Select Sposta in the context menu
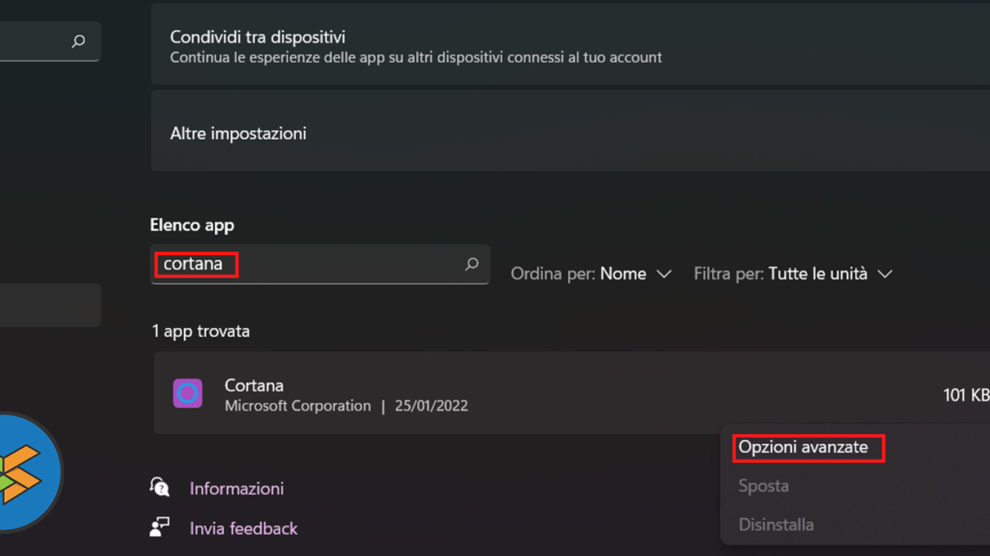Screen dimensions: 990x556 click(x=763, y=486)
